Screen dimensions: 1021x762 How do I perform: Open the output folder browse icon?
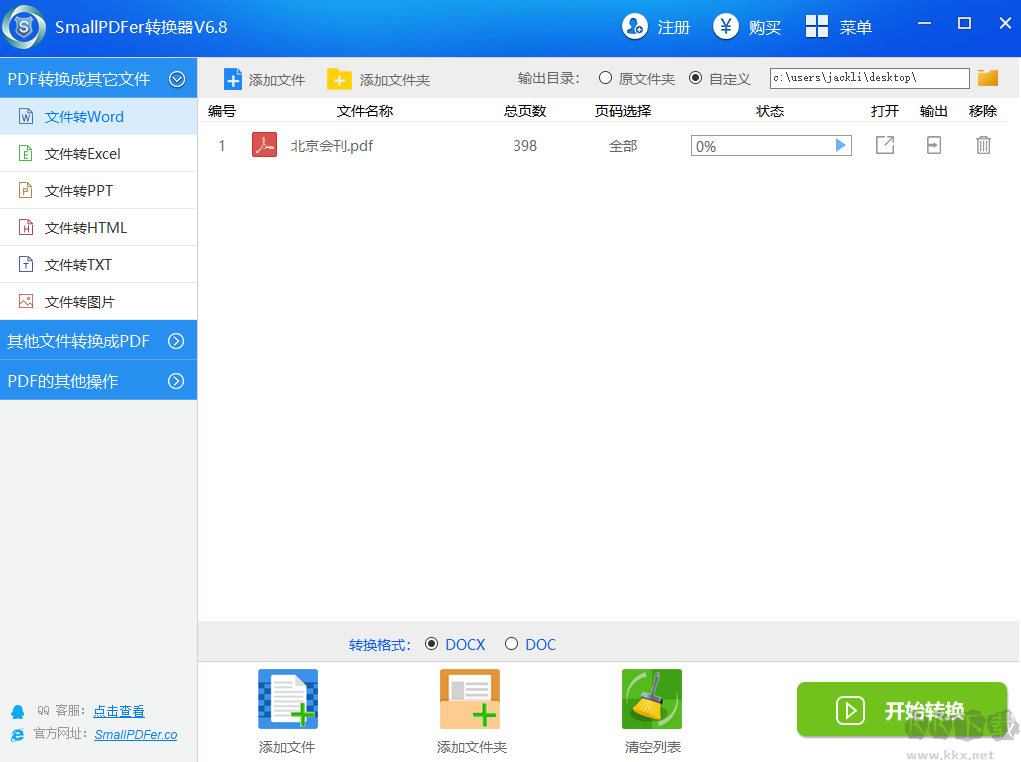coord(987,77)
